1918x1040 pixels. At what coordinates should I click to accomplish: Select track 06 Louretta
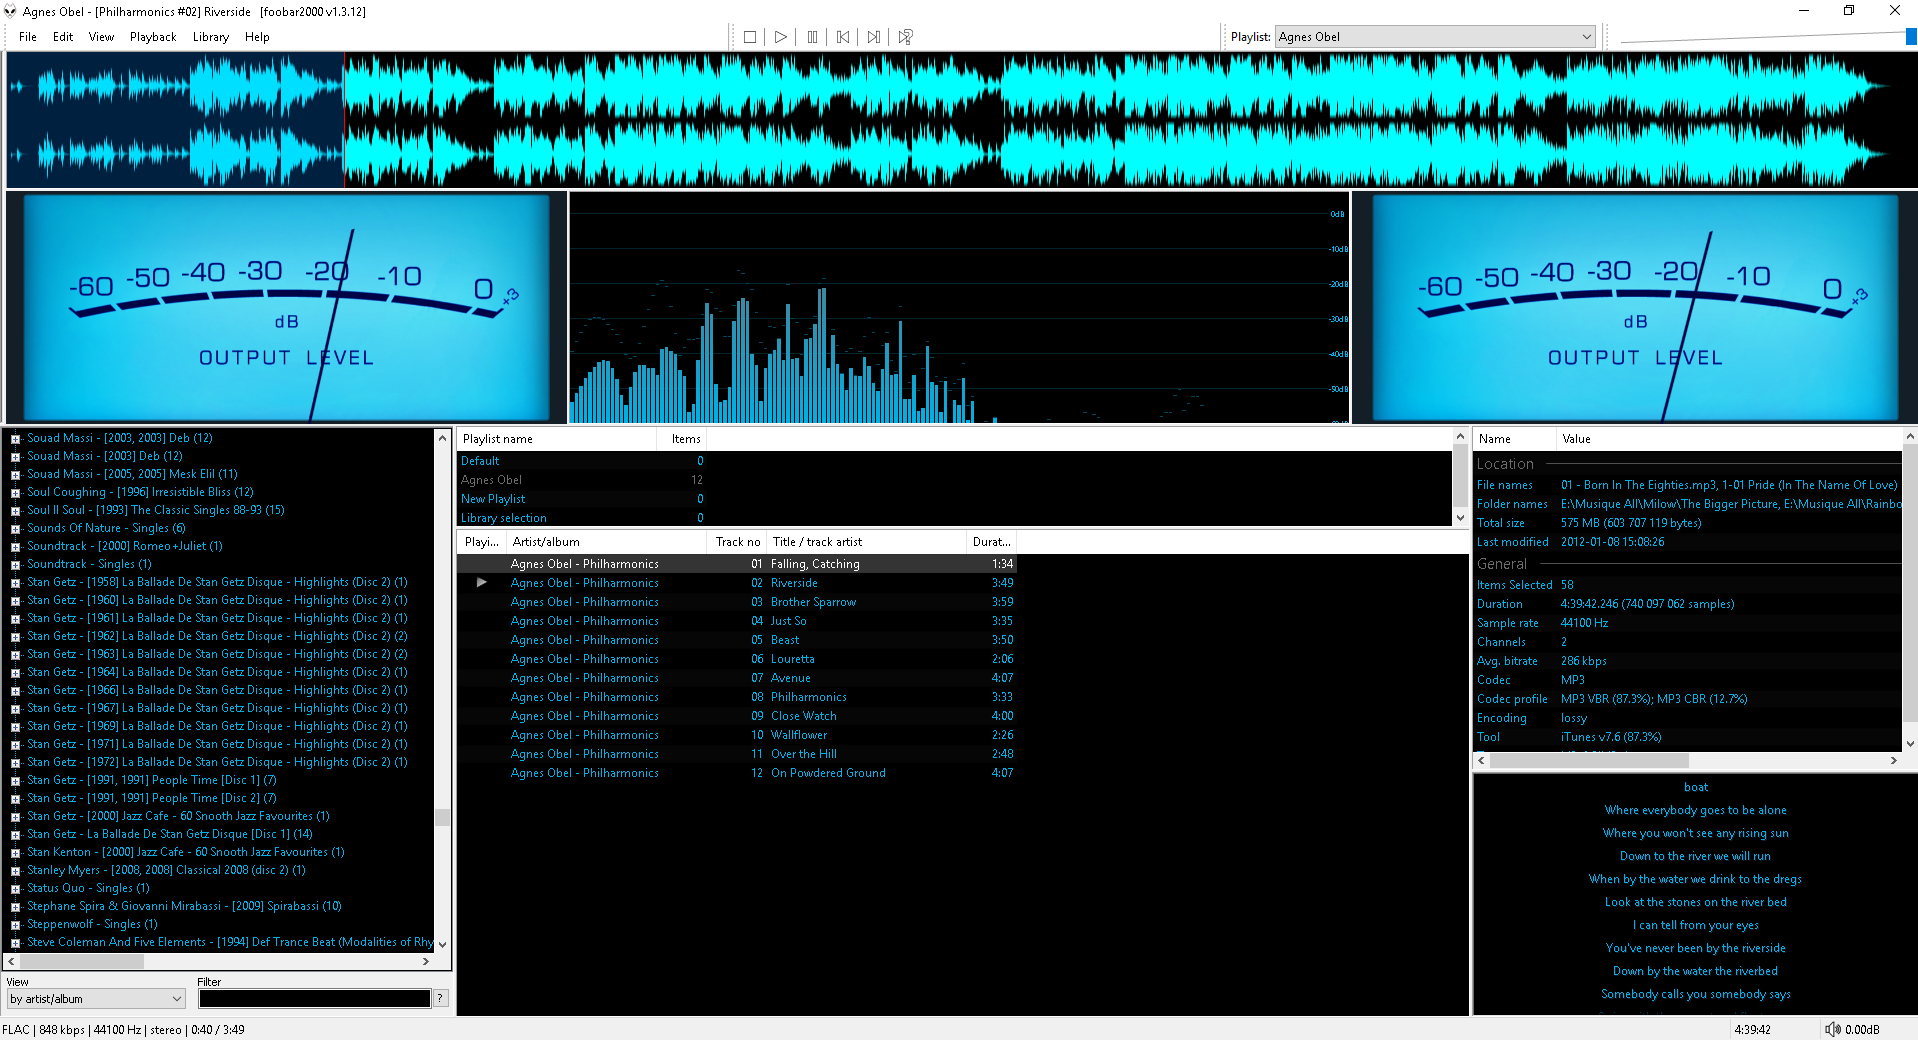[737, 659]
